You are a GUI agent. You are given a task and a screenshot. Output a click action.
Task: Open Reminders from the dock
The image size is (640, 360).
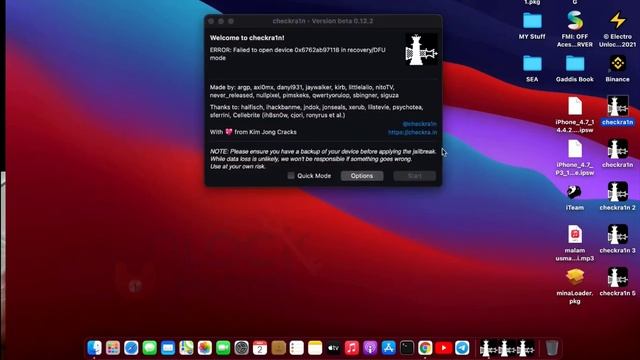tap(296, 348)
